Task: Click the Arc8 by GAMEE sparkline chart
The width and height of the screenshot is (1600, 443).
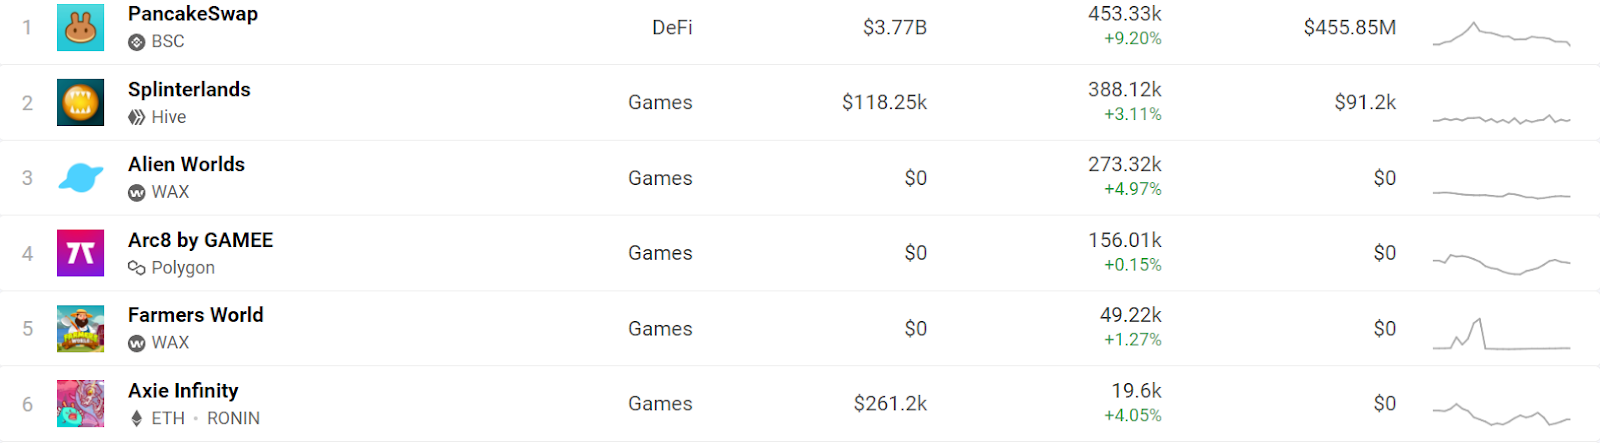Action: [1501, 264]
